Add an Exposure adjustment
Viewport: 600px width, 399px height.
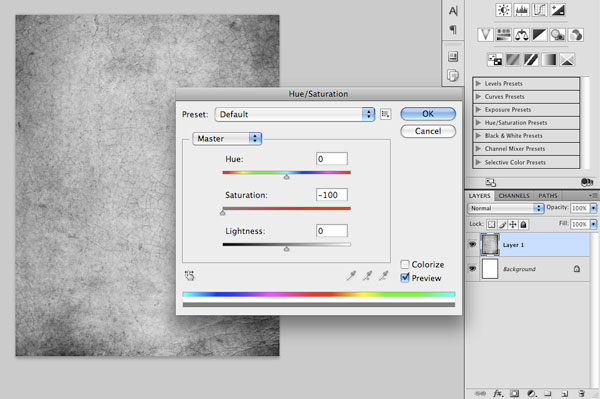pos(558,10)
